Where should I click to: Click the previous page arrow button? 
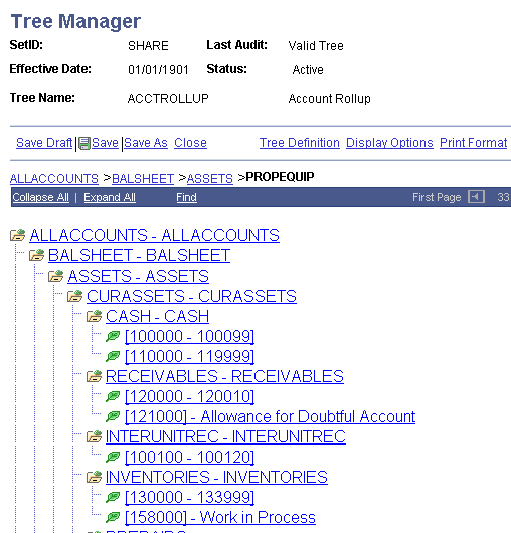[x=476, y=197]
